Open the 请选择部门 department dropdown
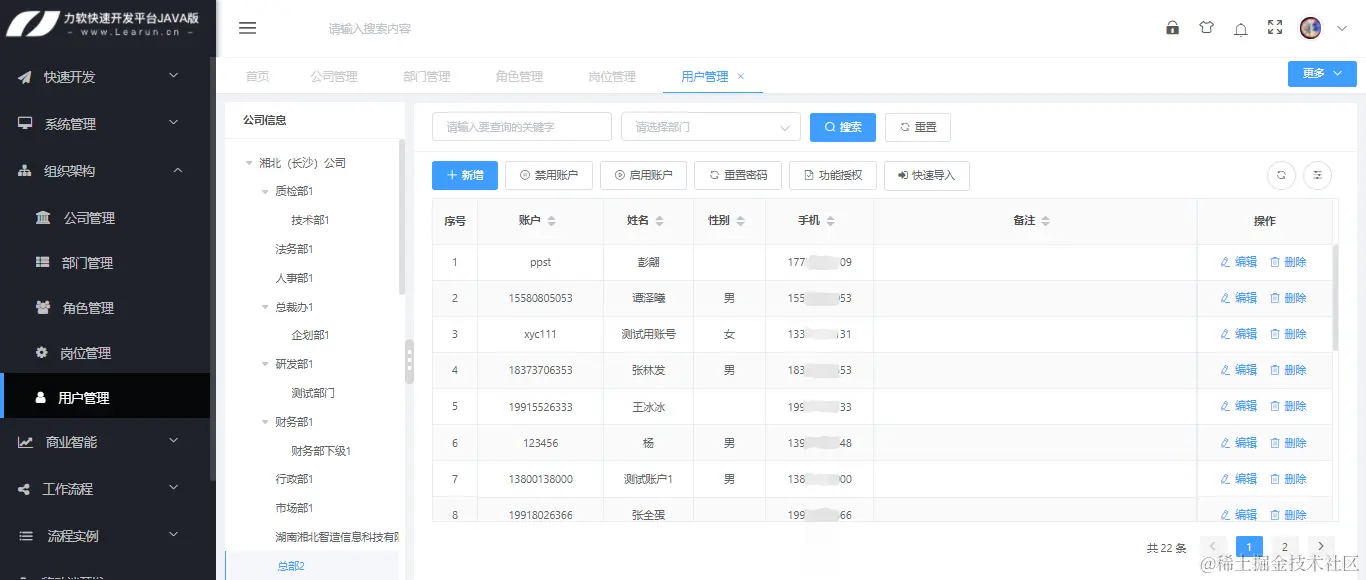Viewport: 1366px width, 580px height. [710, 126]
